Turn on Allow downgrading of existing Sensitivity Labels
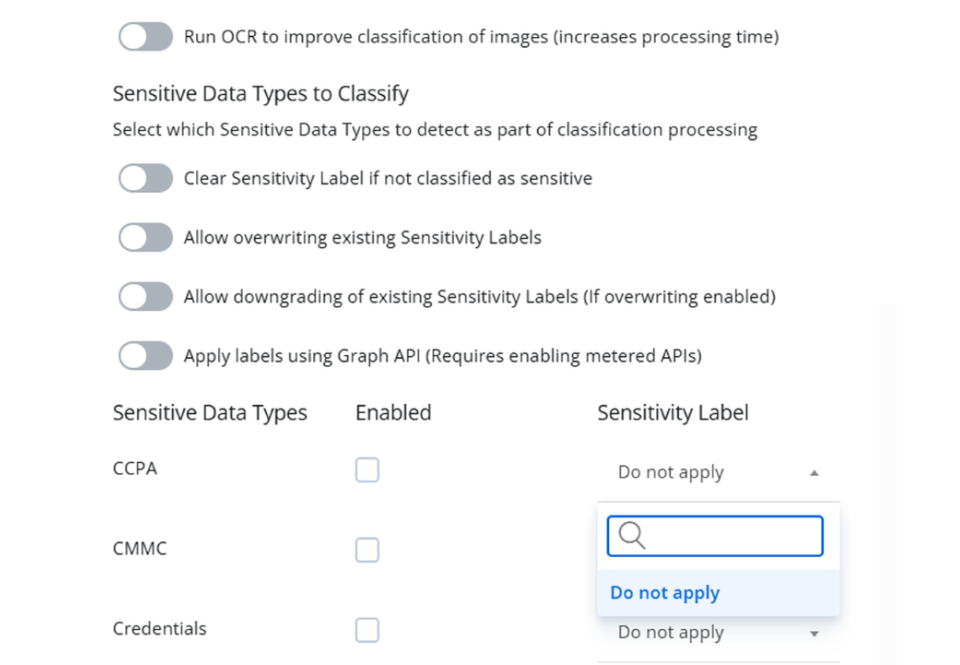Image resolution: width=960 pixels, height=665 pixels. (145, 296)
